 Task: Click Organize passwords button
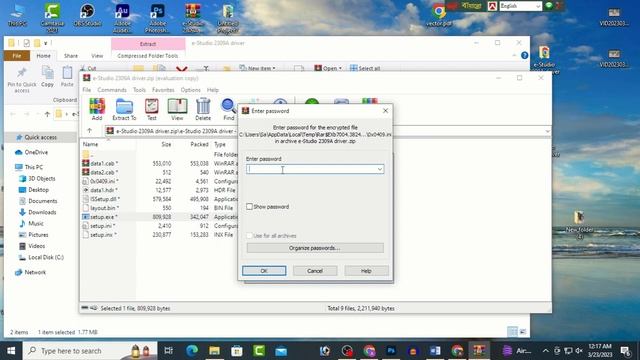click(315, 248)
